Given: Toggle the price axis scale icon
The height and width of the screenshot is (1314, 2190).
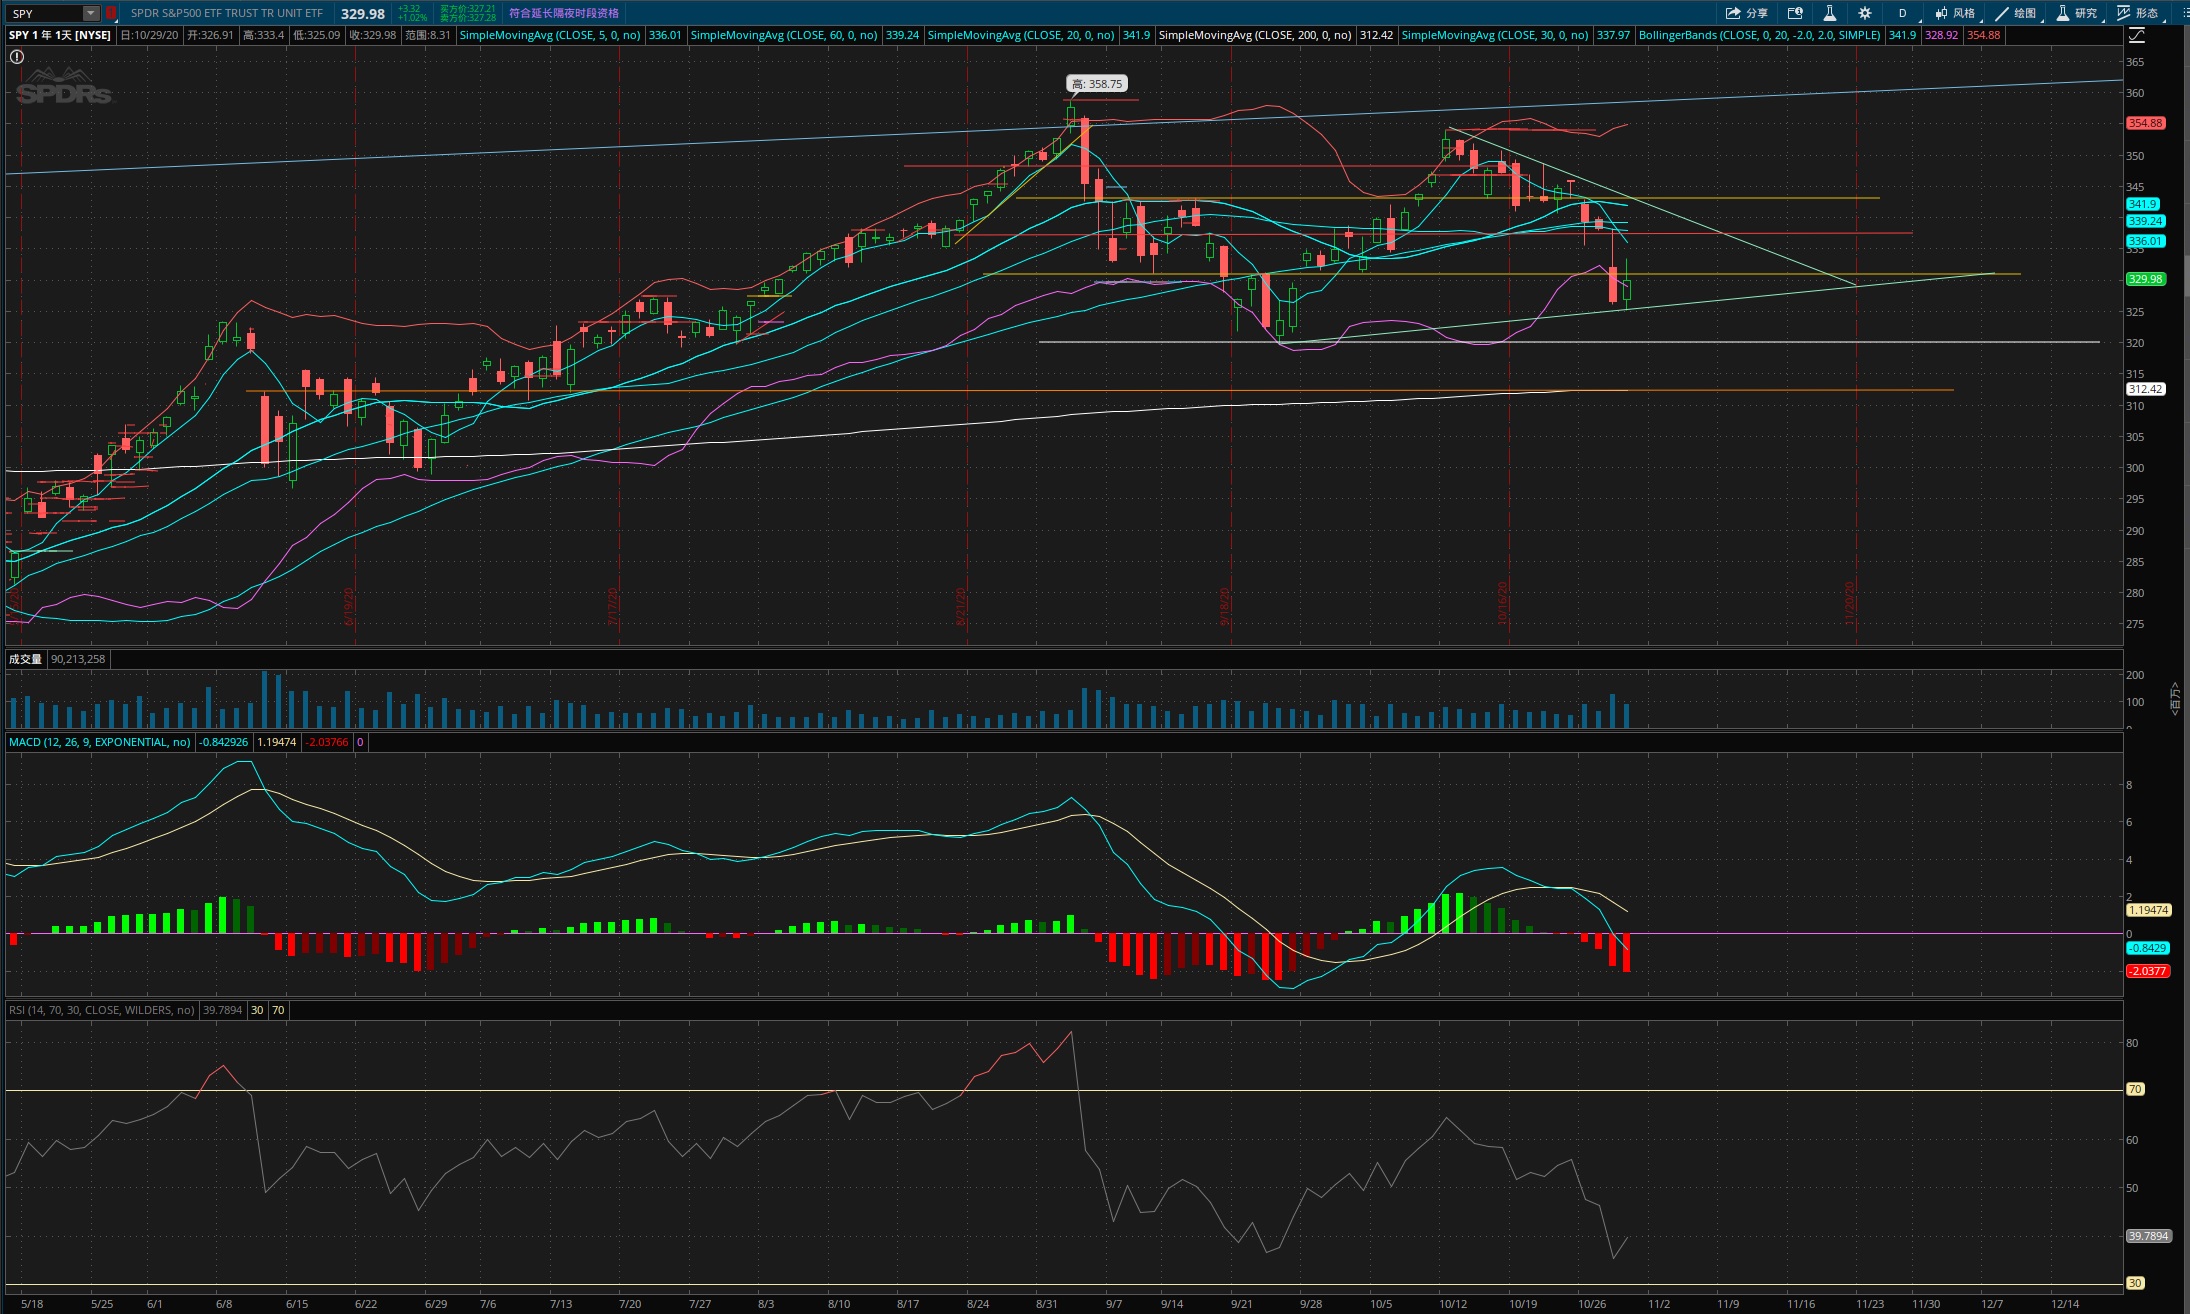Looking at the screenshot, I should [2137, 35].
